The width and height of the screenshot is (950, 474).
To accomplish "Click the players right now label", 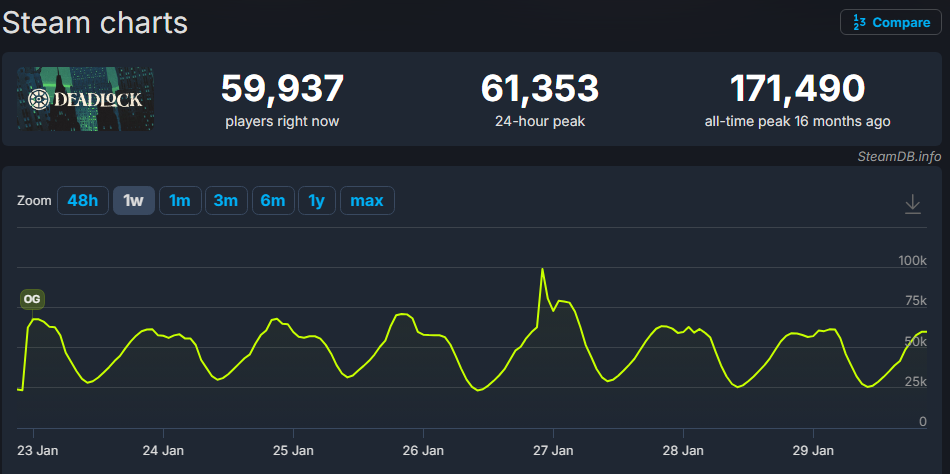I will (282, 121).
